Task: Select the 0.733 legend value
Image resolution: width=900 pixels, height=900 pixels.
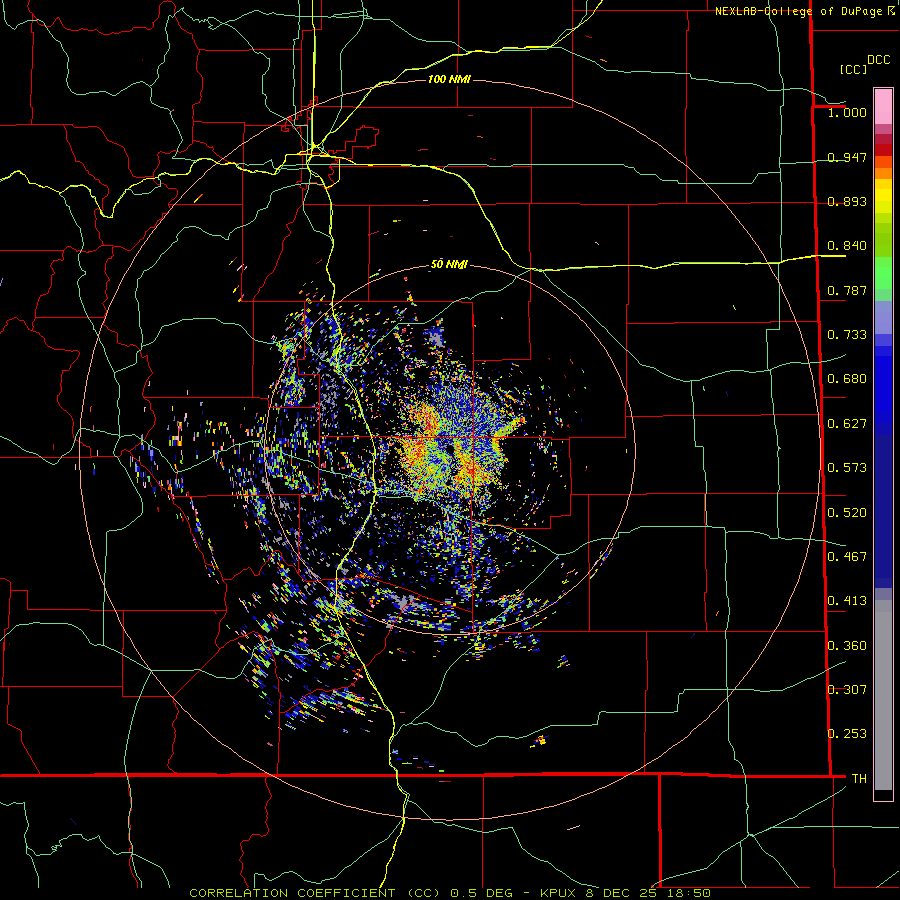Action: (847, 335)
